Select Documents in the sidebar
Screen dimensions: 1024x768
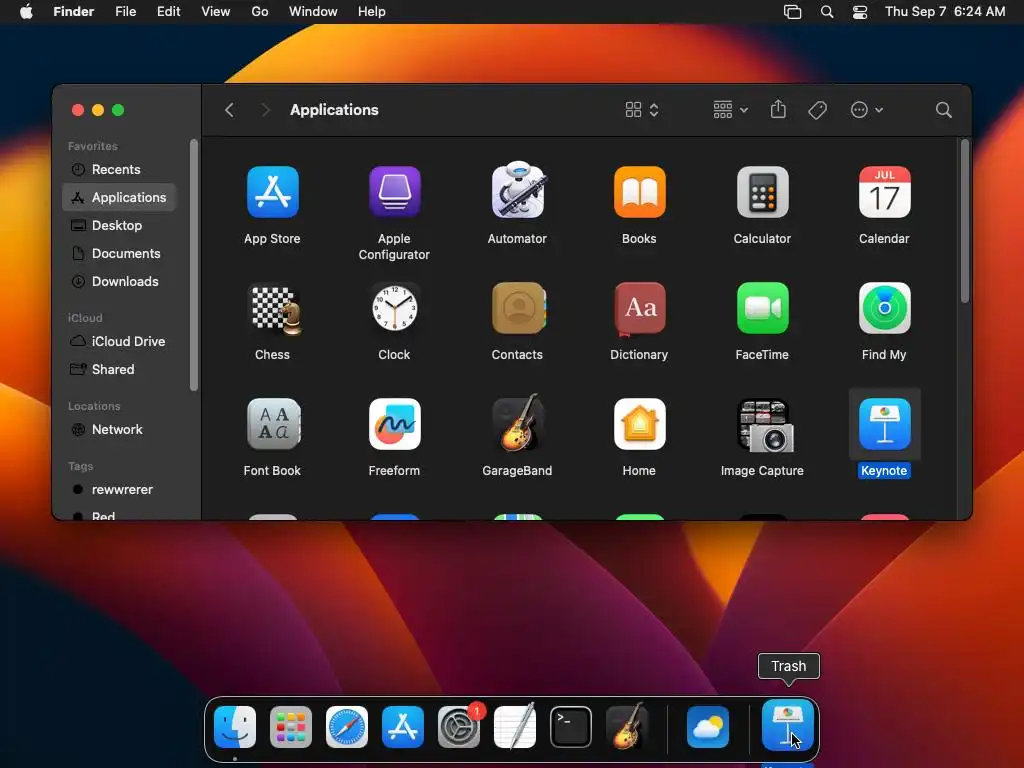click(x=119, y=253)
